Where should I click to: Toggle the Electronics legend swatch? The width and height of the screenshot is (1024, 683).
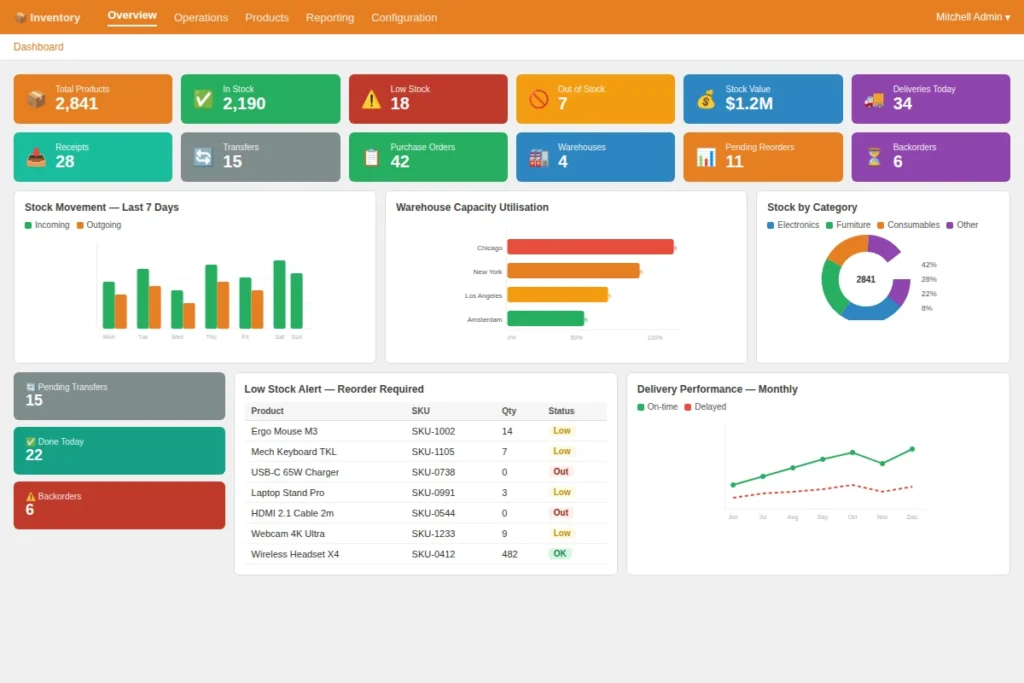[771, 225]
